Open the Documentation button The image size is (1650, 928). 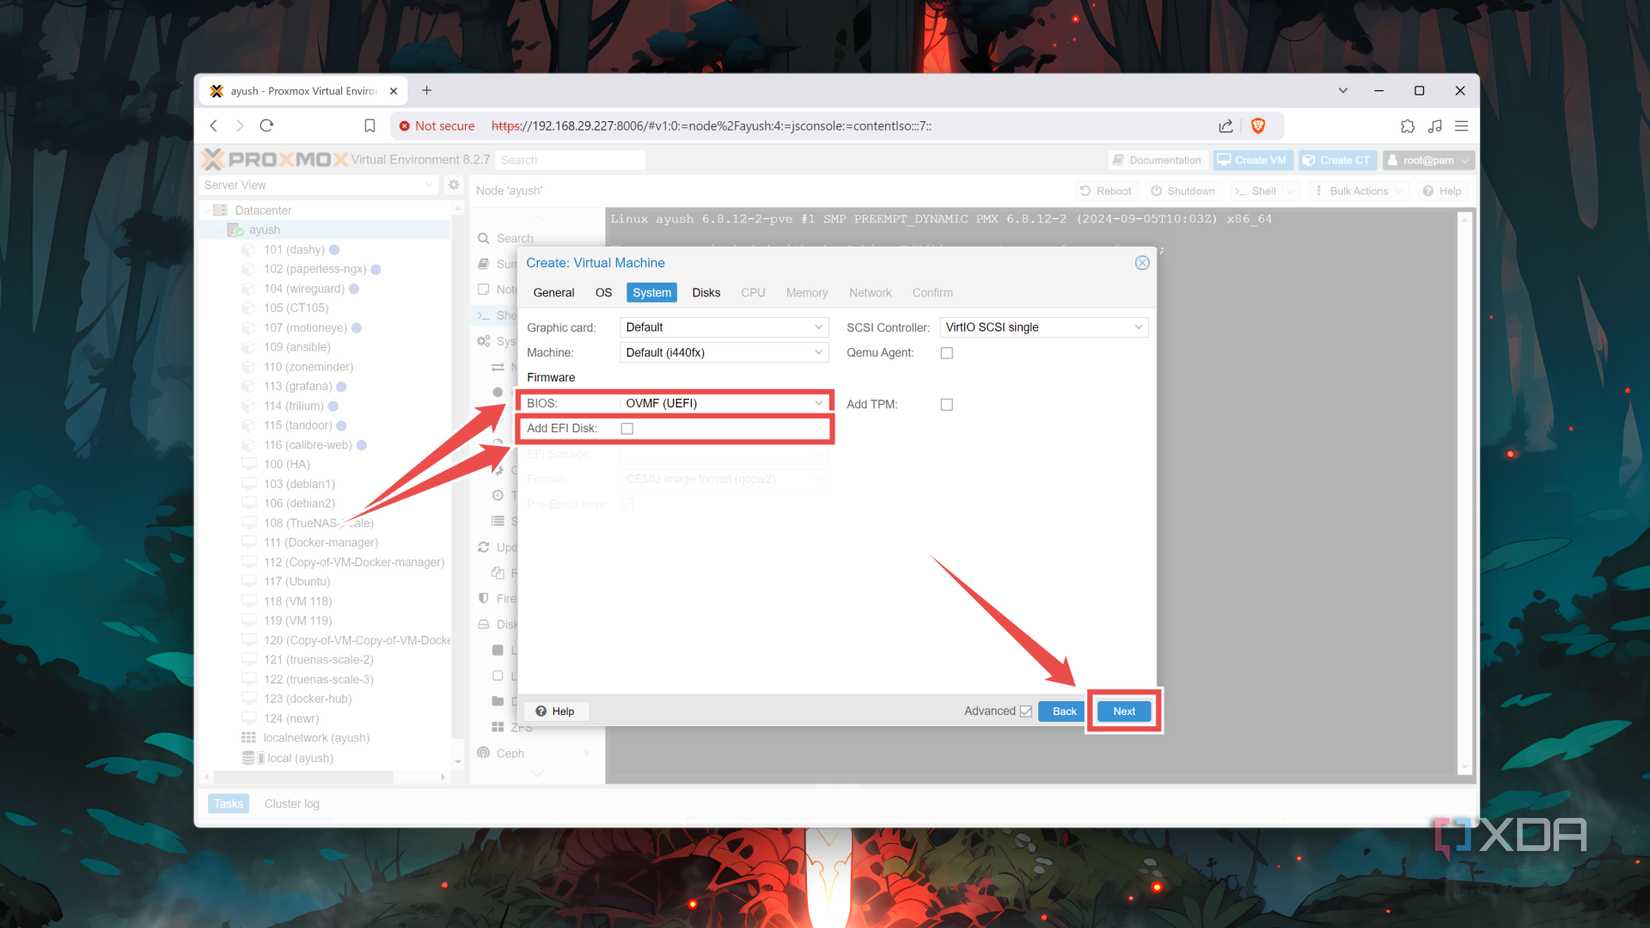(x=1158, y=160)
